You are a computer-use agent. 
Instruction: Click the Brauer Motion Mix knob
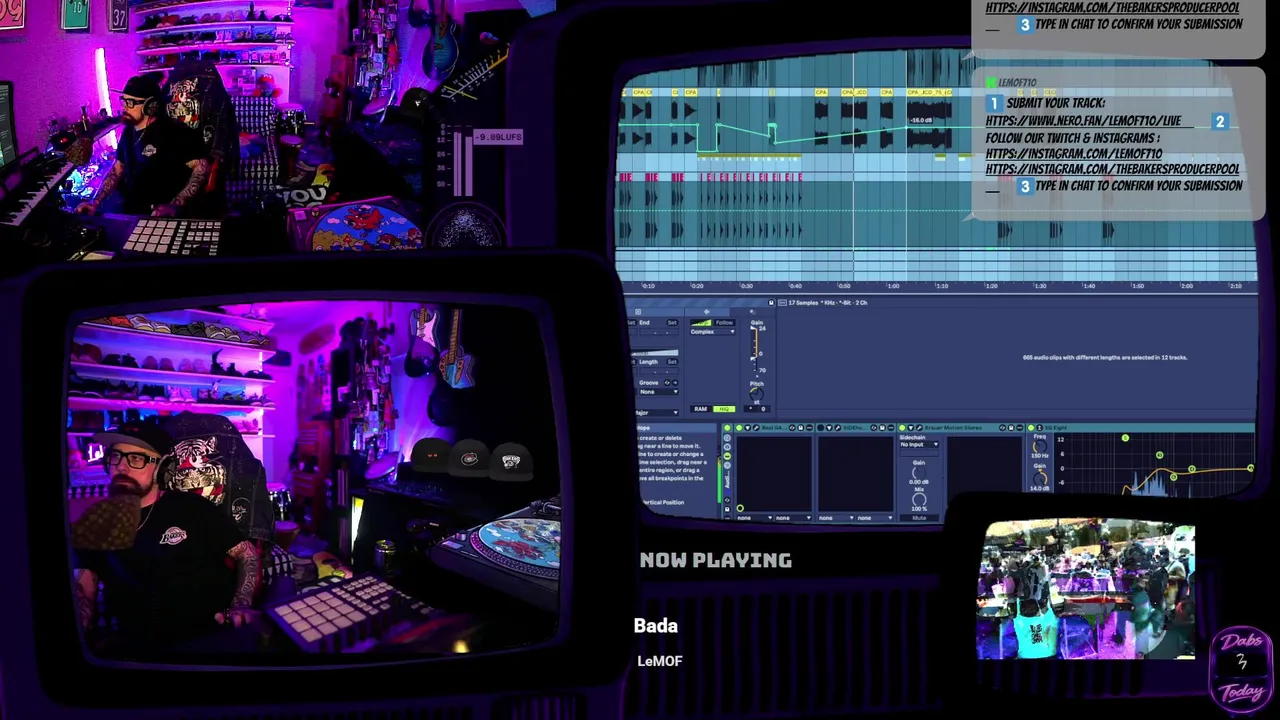click(919, 499)
